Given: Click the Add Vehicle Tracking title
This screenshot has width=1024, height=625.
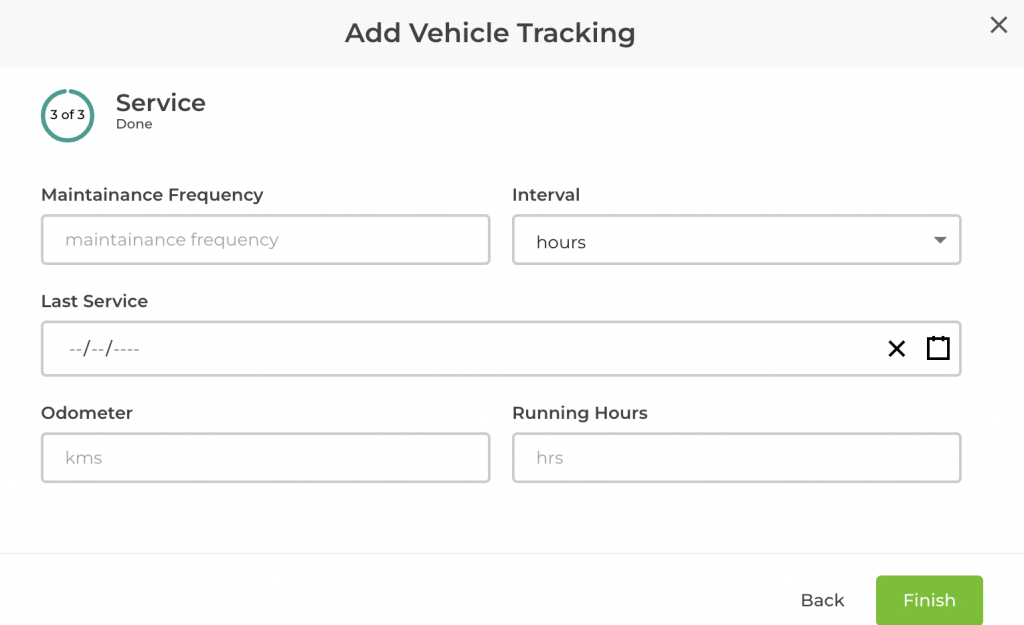Looking at the screenshot, I should click(490, 33).
